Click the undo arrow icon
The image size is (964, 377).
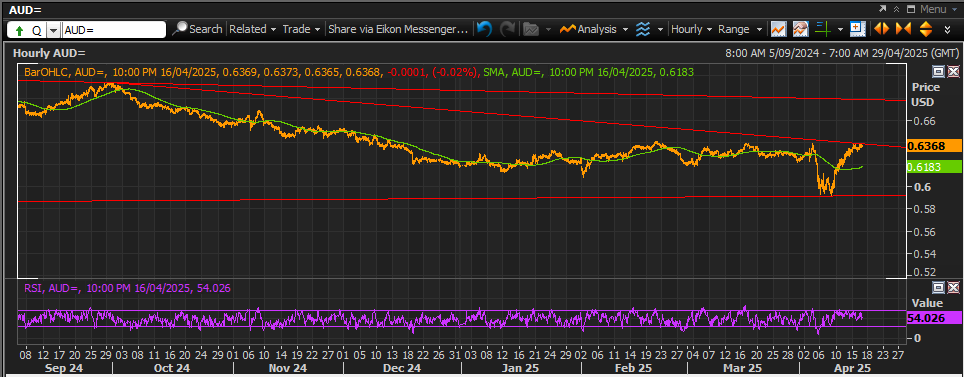[x=484, y=29]
